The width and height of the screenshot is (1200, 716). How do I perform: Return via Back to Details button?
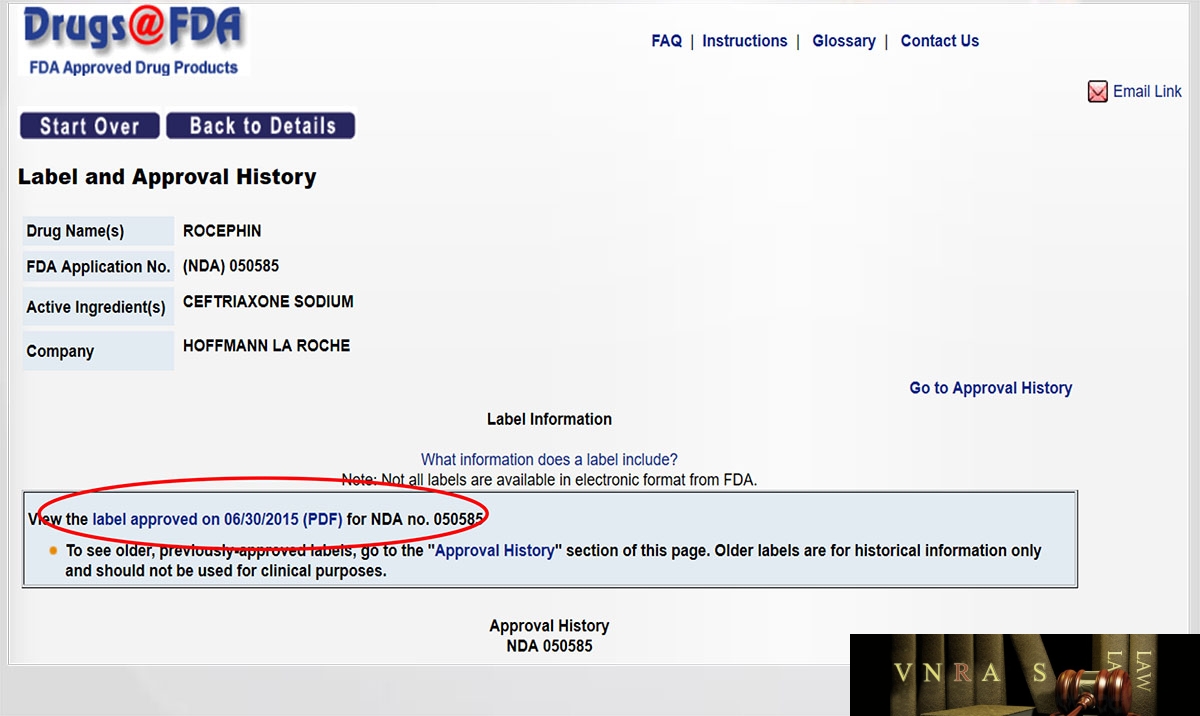(261, 126)
